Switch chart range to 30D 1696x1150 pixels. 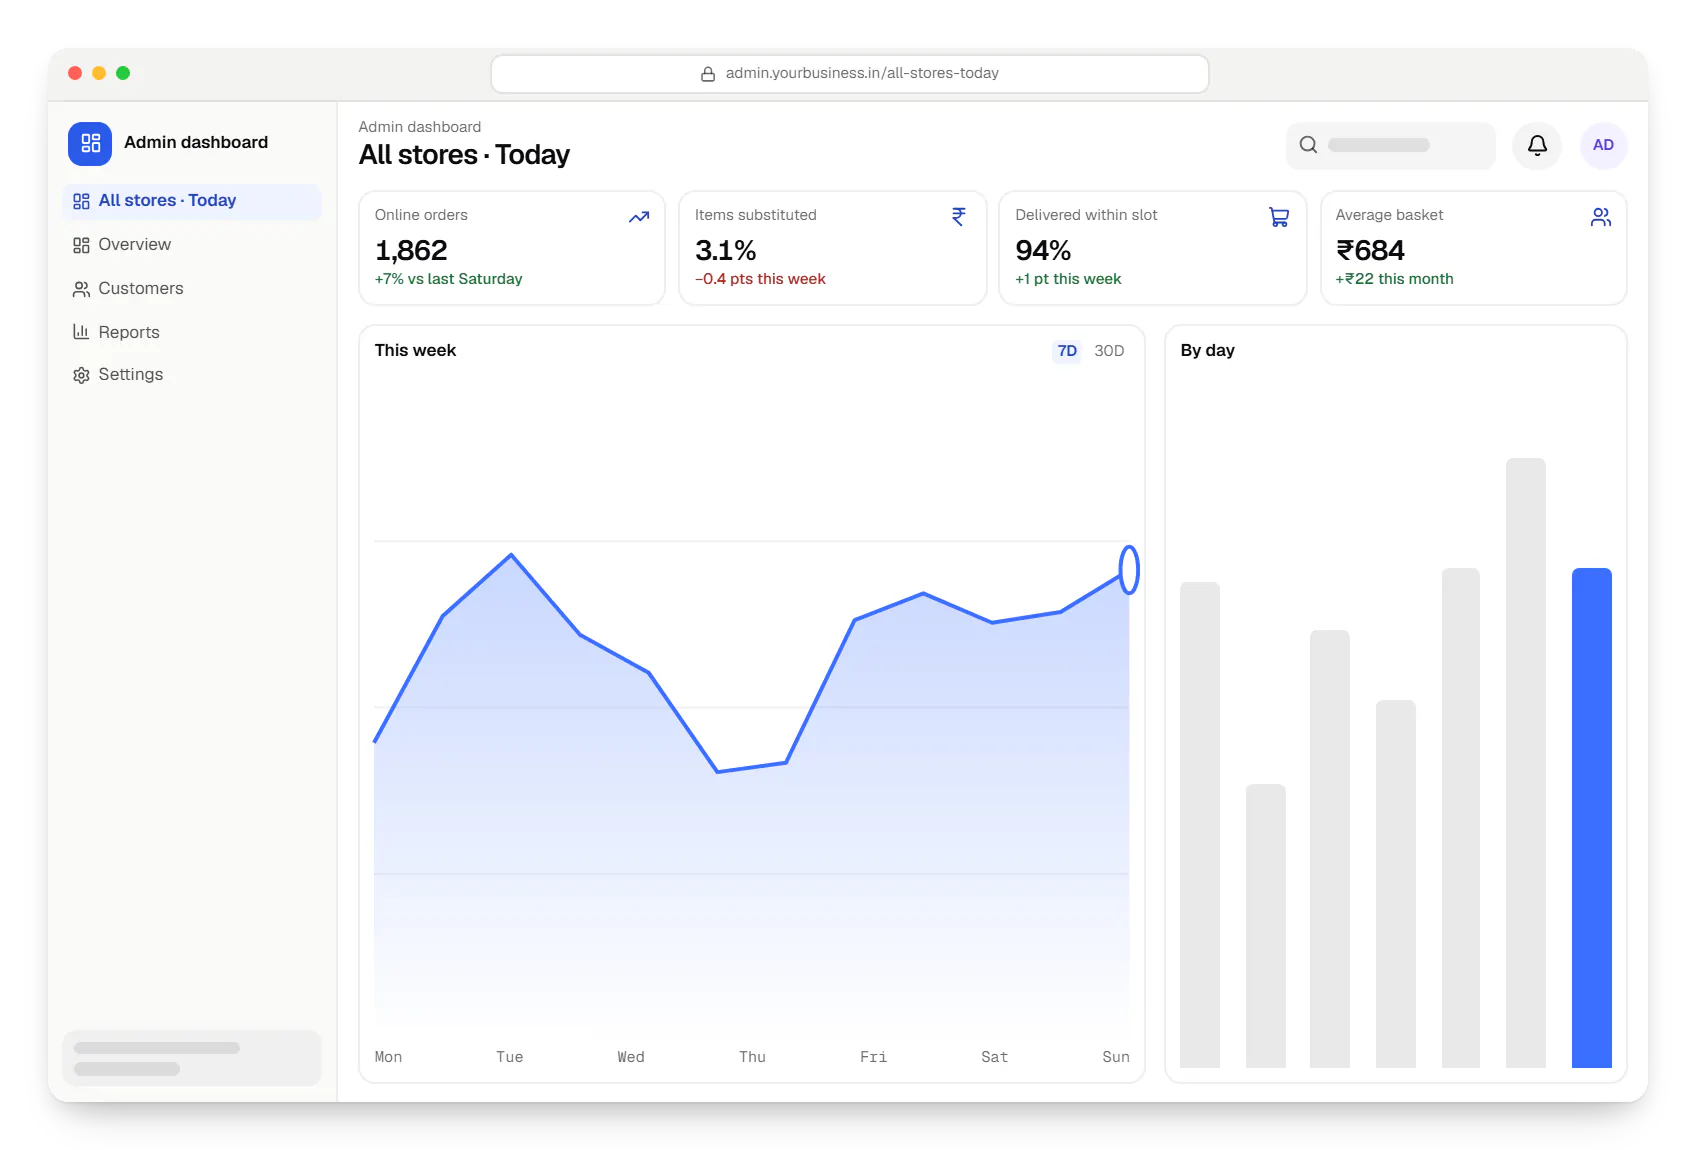tap(1109, 351)
